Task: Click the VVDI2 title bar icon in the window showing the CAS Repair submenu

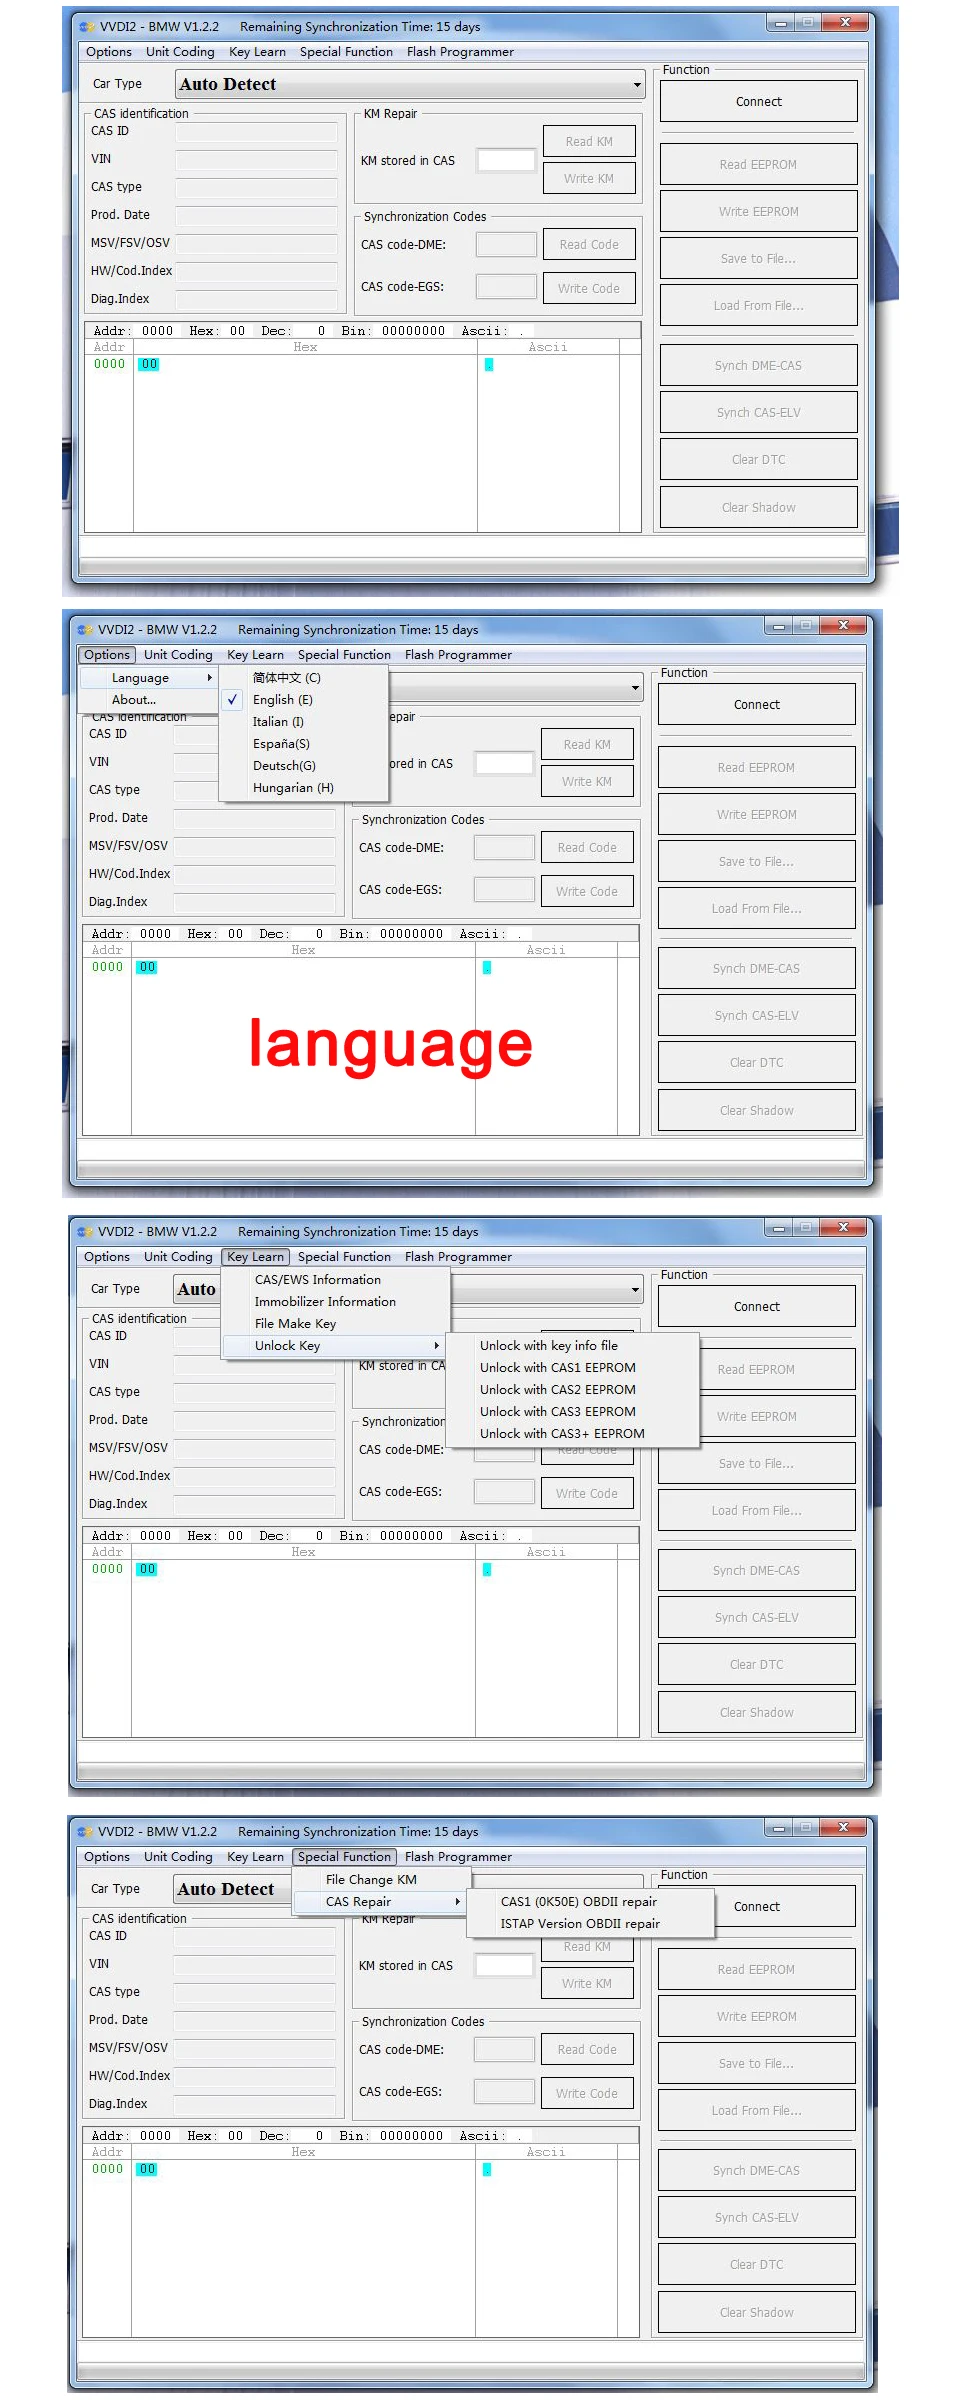Action: [x=85, y=1832]
